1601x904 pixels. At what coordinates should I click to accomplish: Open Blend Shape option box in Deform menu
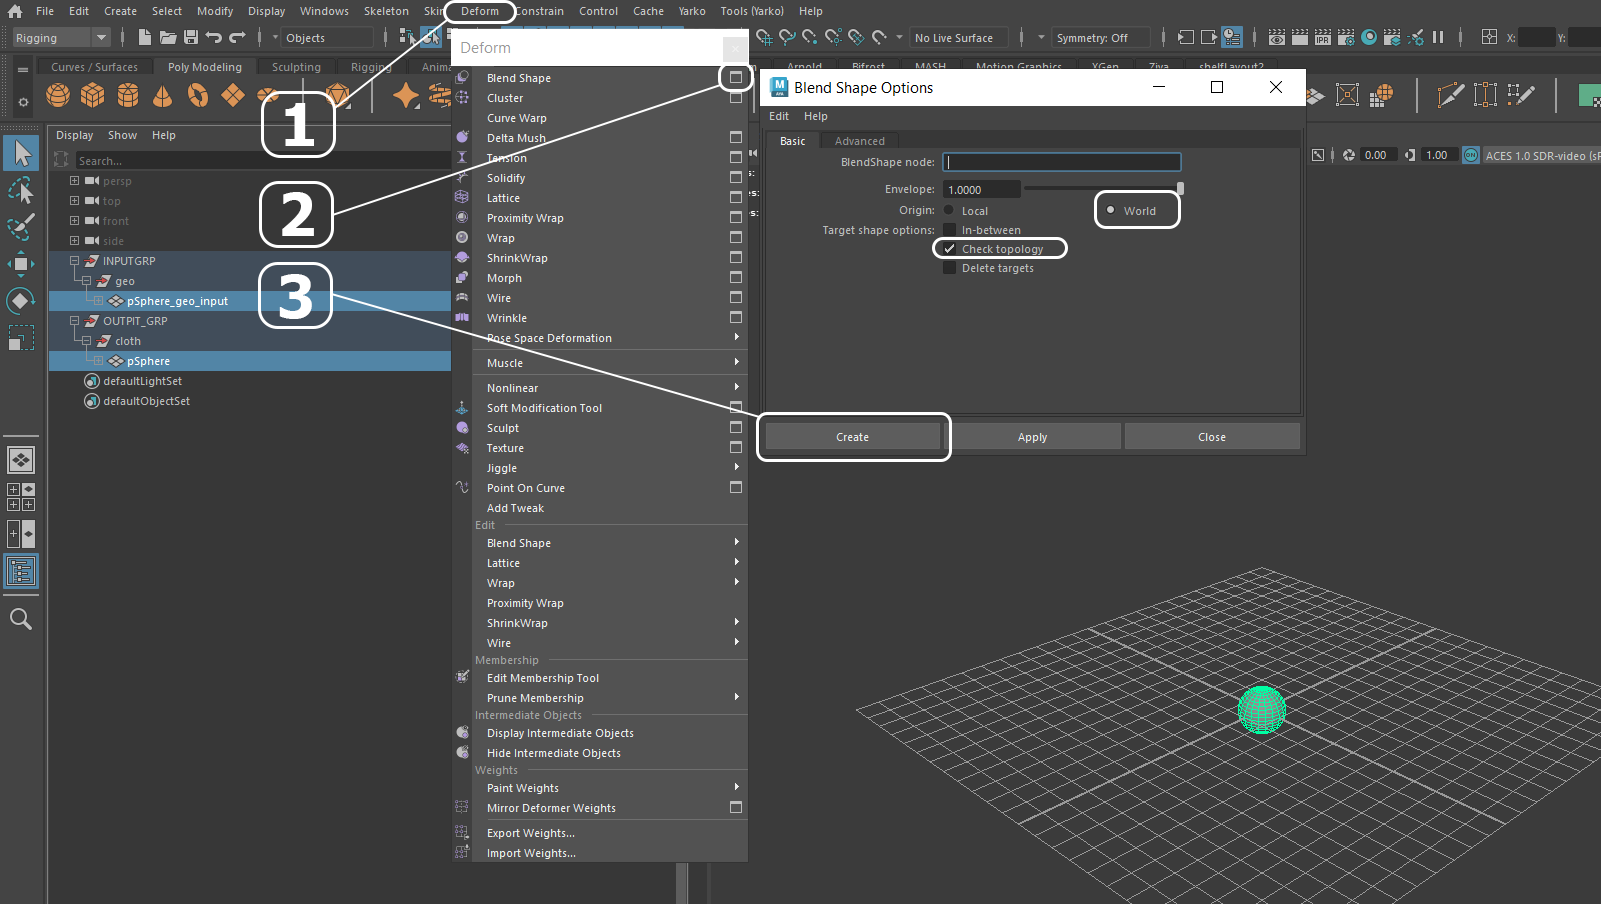[736, 77]
